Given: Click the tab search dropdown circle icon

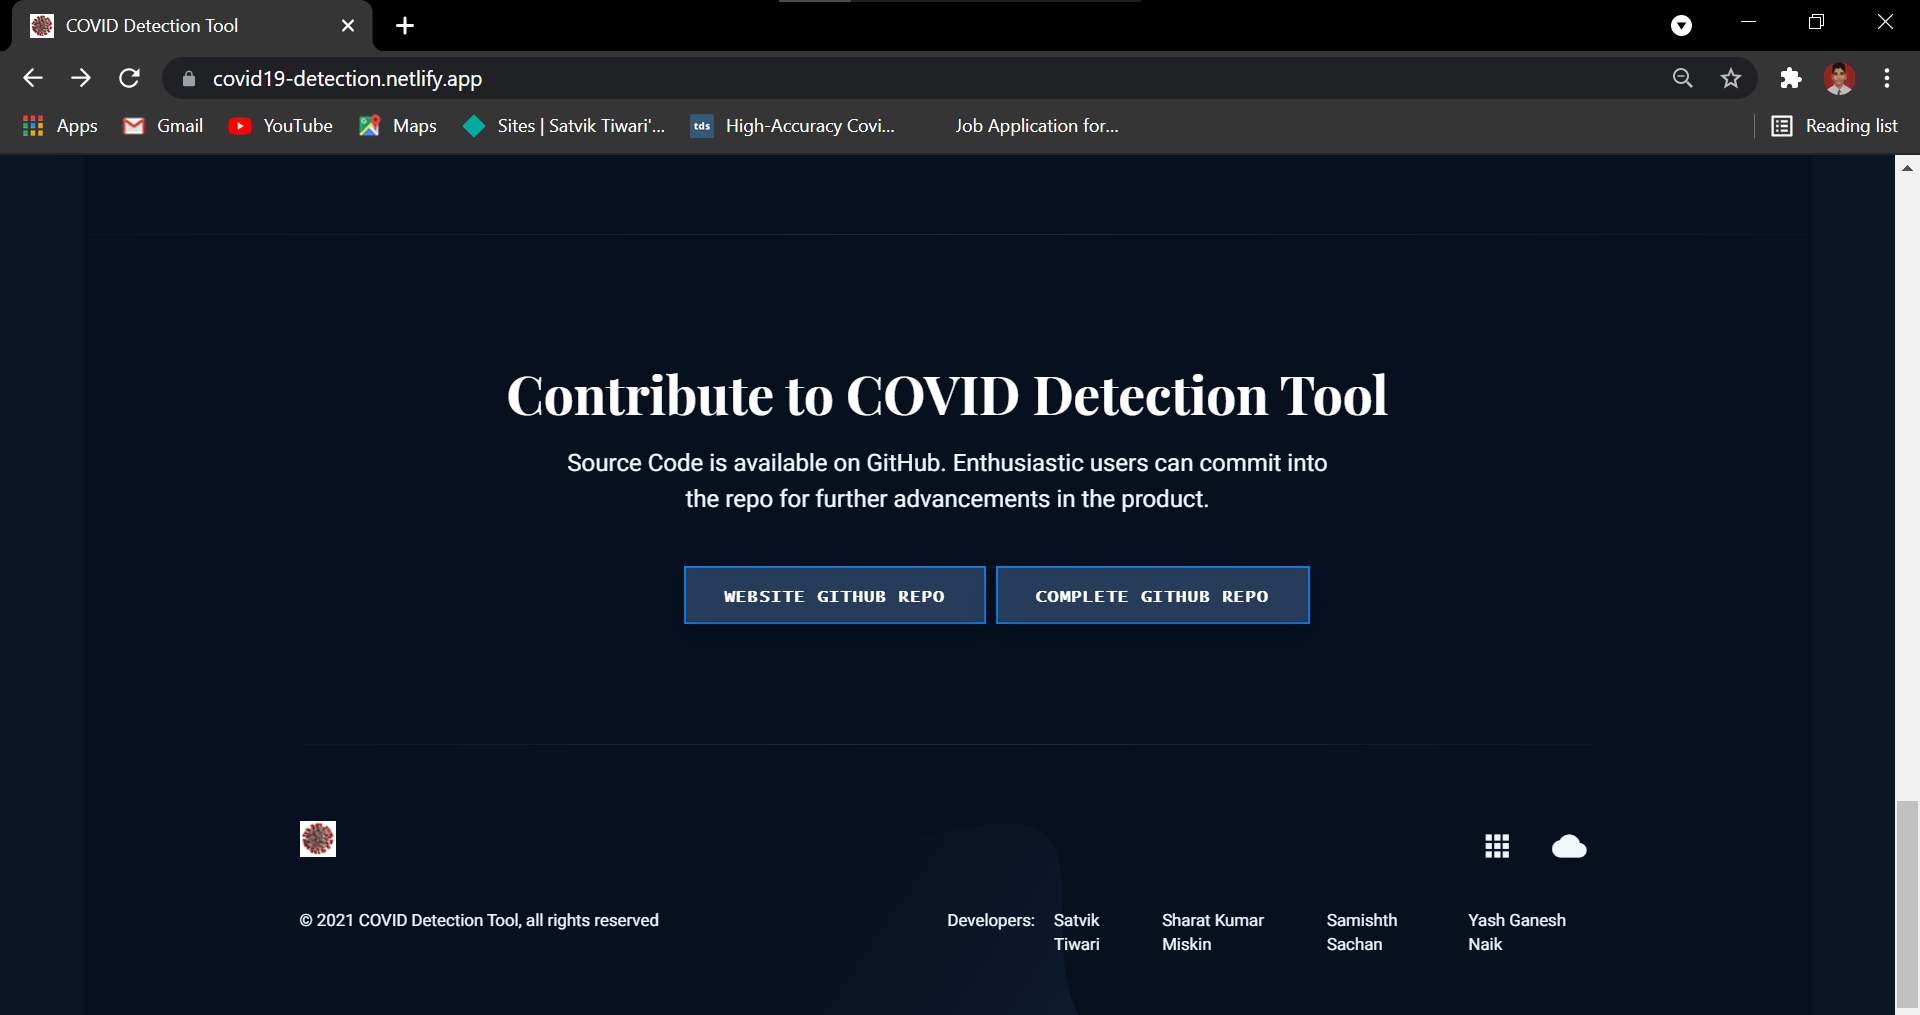Looking at the screenshot, I should [x=1682, y=26].
